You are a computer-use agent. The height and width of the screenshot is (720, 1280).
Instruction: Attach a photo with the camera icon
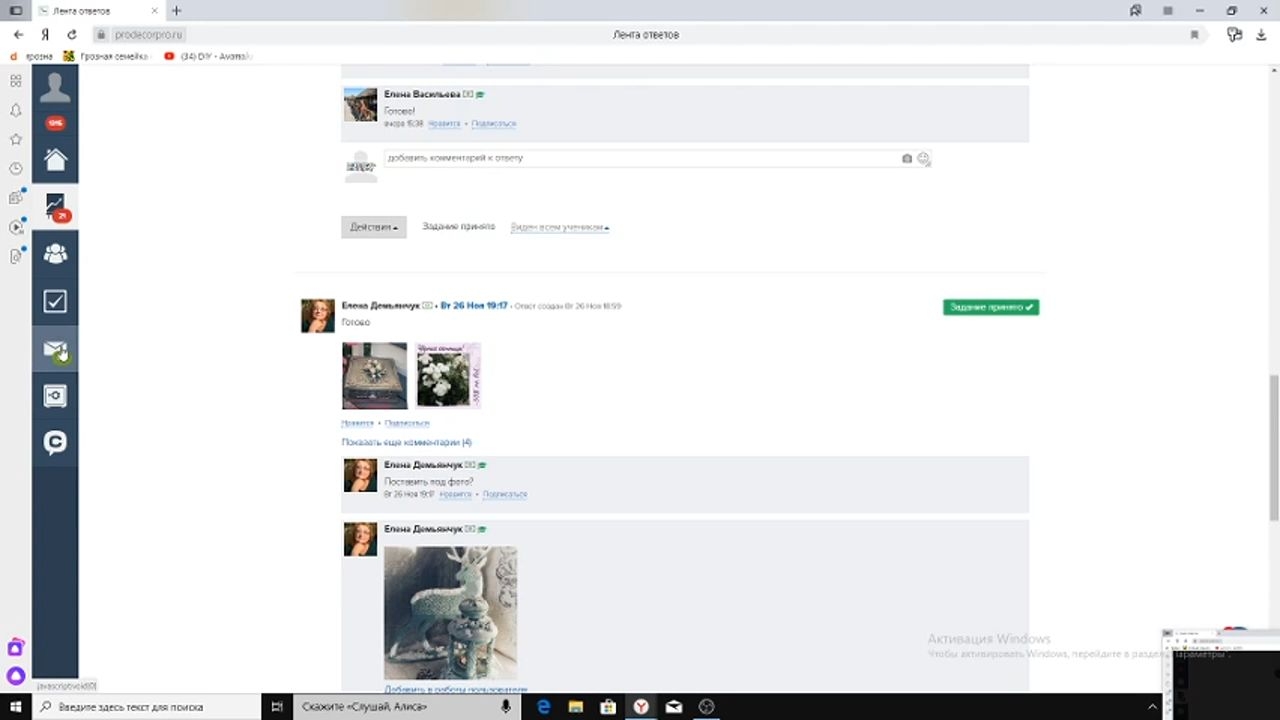coord(907,158)
